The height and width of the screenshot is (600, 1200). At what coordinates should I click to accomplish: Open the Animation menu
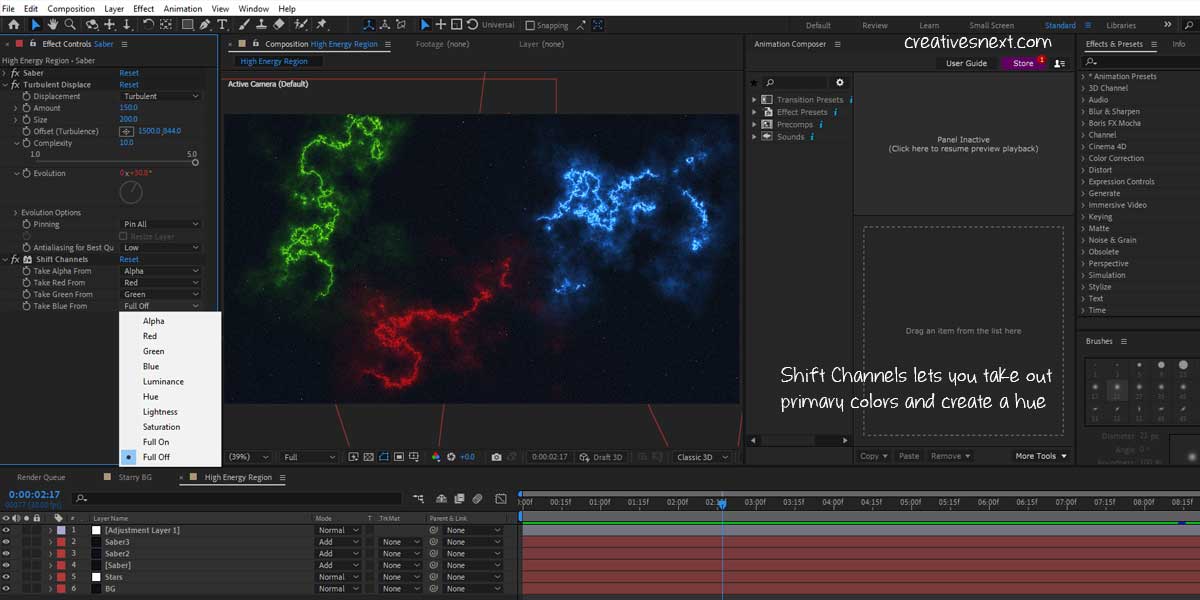(x=182, y=8)
